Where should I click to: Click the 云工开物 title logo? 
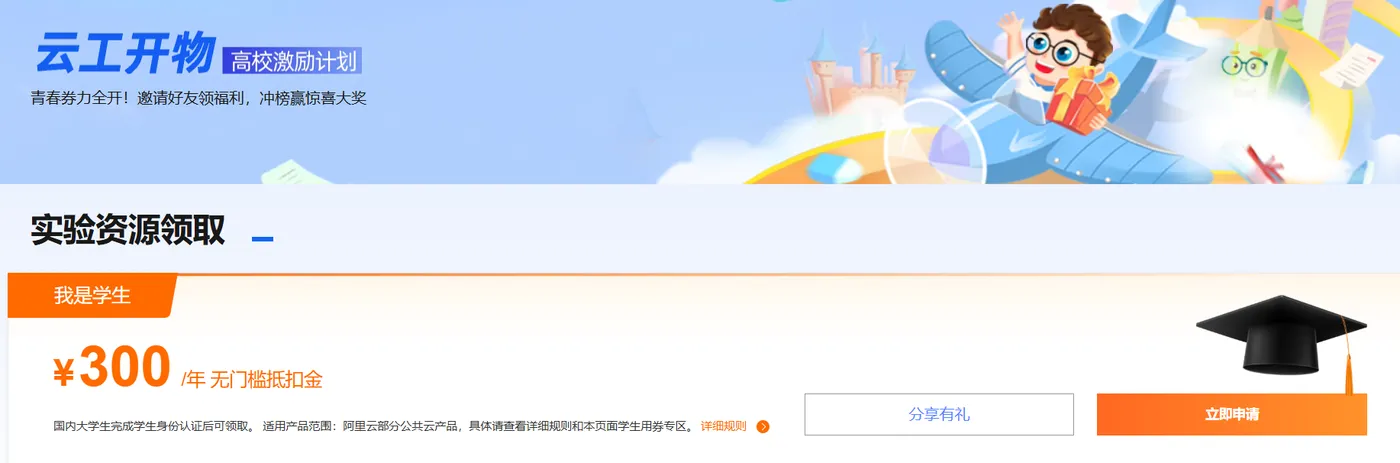pyautogui.click(x=125, y=52)
